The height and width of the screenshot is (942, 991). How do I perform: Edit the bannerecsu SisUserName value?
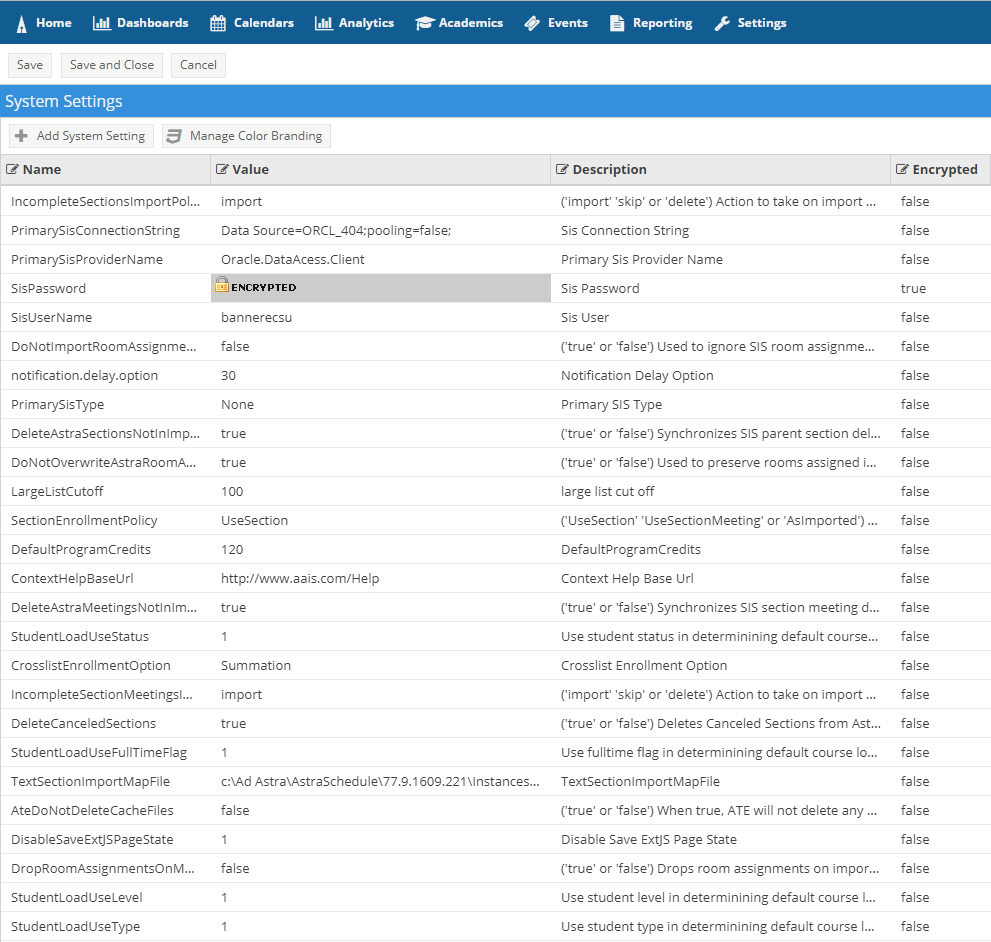click(380, 318)
